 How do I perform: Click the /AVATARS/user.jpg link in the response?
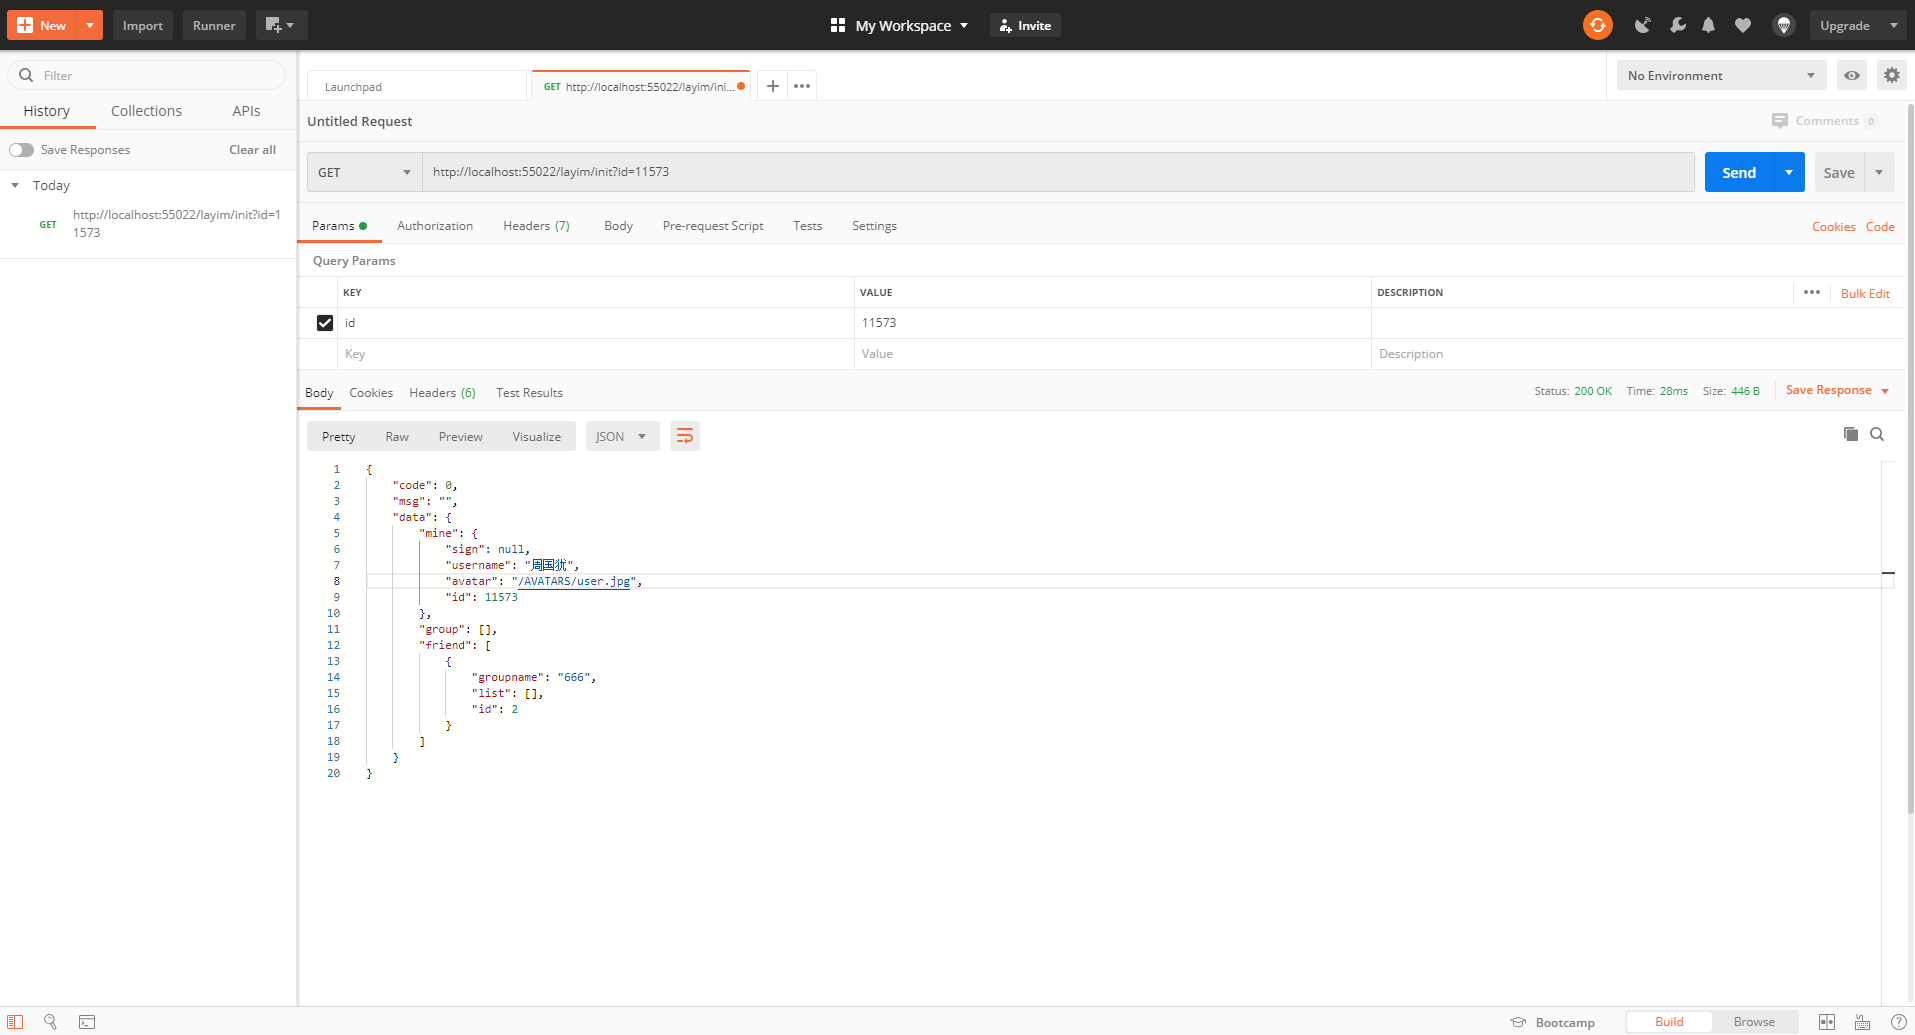[x=574, y=581]
